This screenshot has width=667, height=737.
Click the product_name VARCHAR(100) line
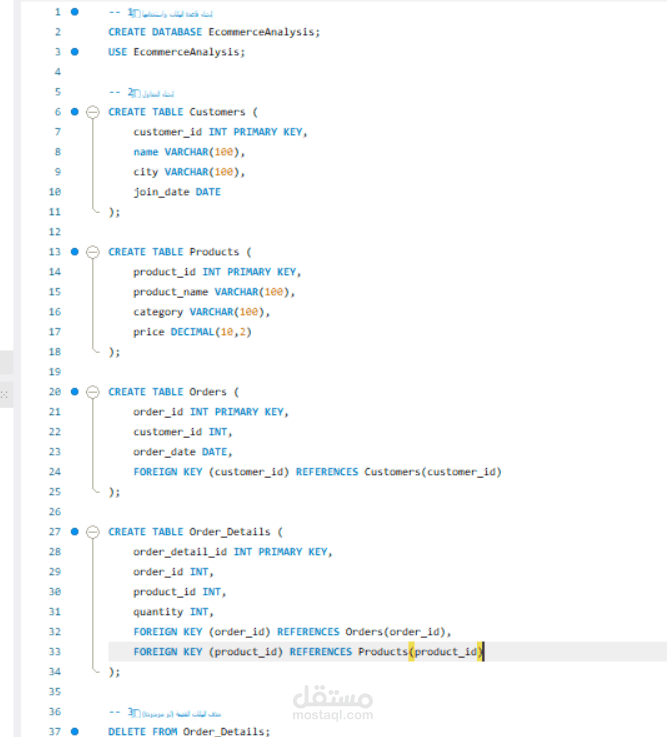(x=214, y=292)
